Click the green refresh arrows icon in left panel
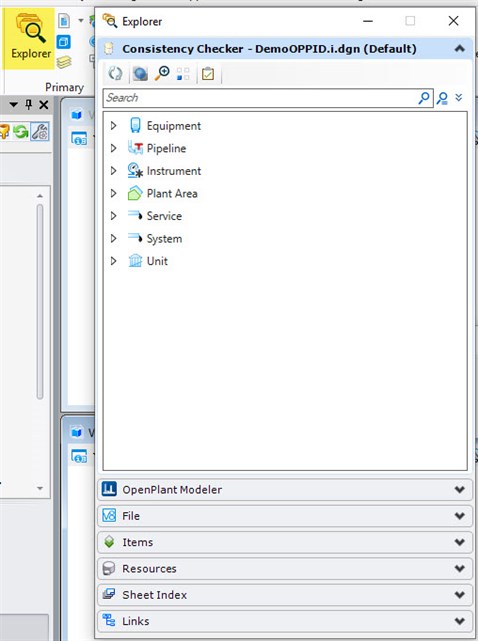The image size is (478, 641). pos(20,132)
